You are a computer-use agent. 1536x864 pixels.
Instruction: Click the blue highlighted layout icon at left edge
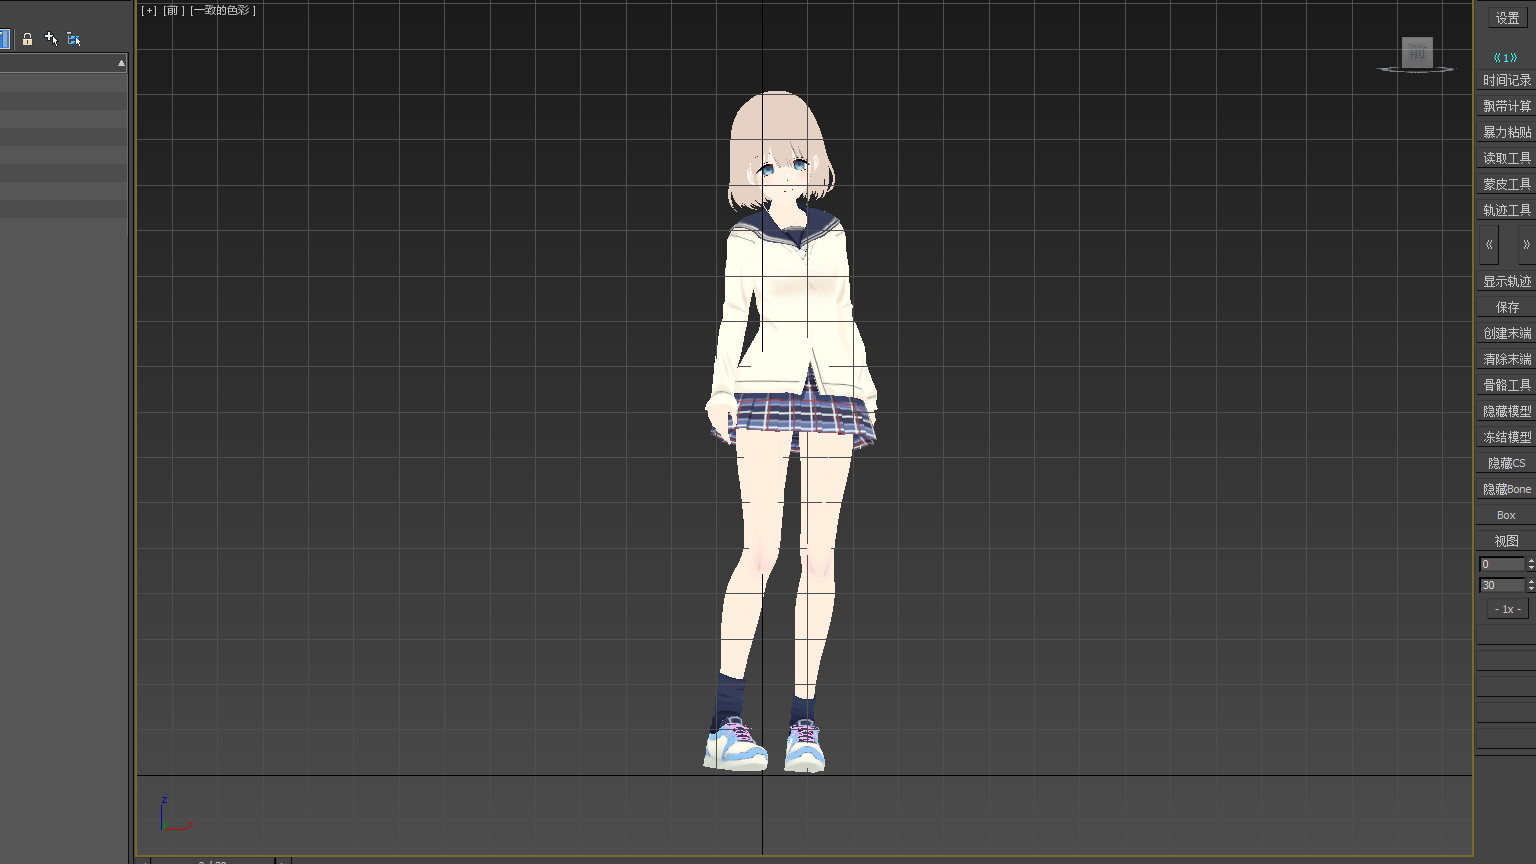tap(4, 39)
